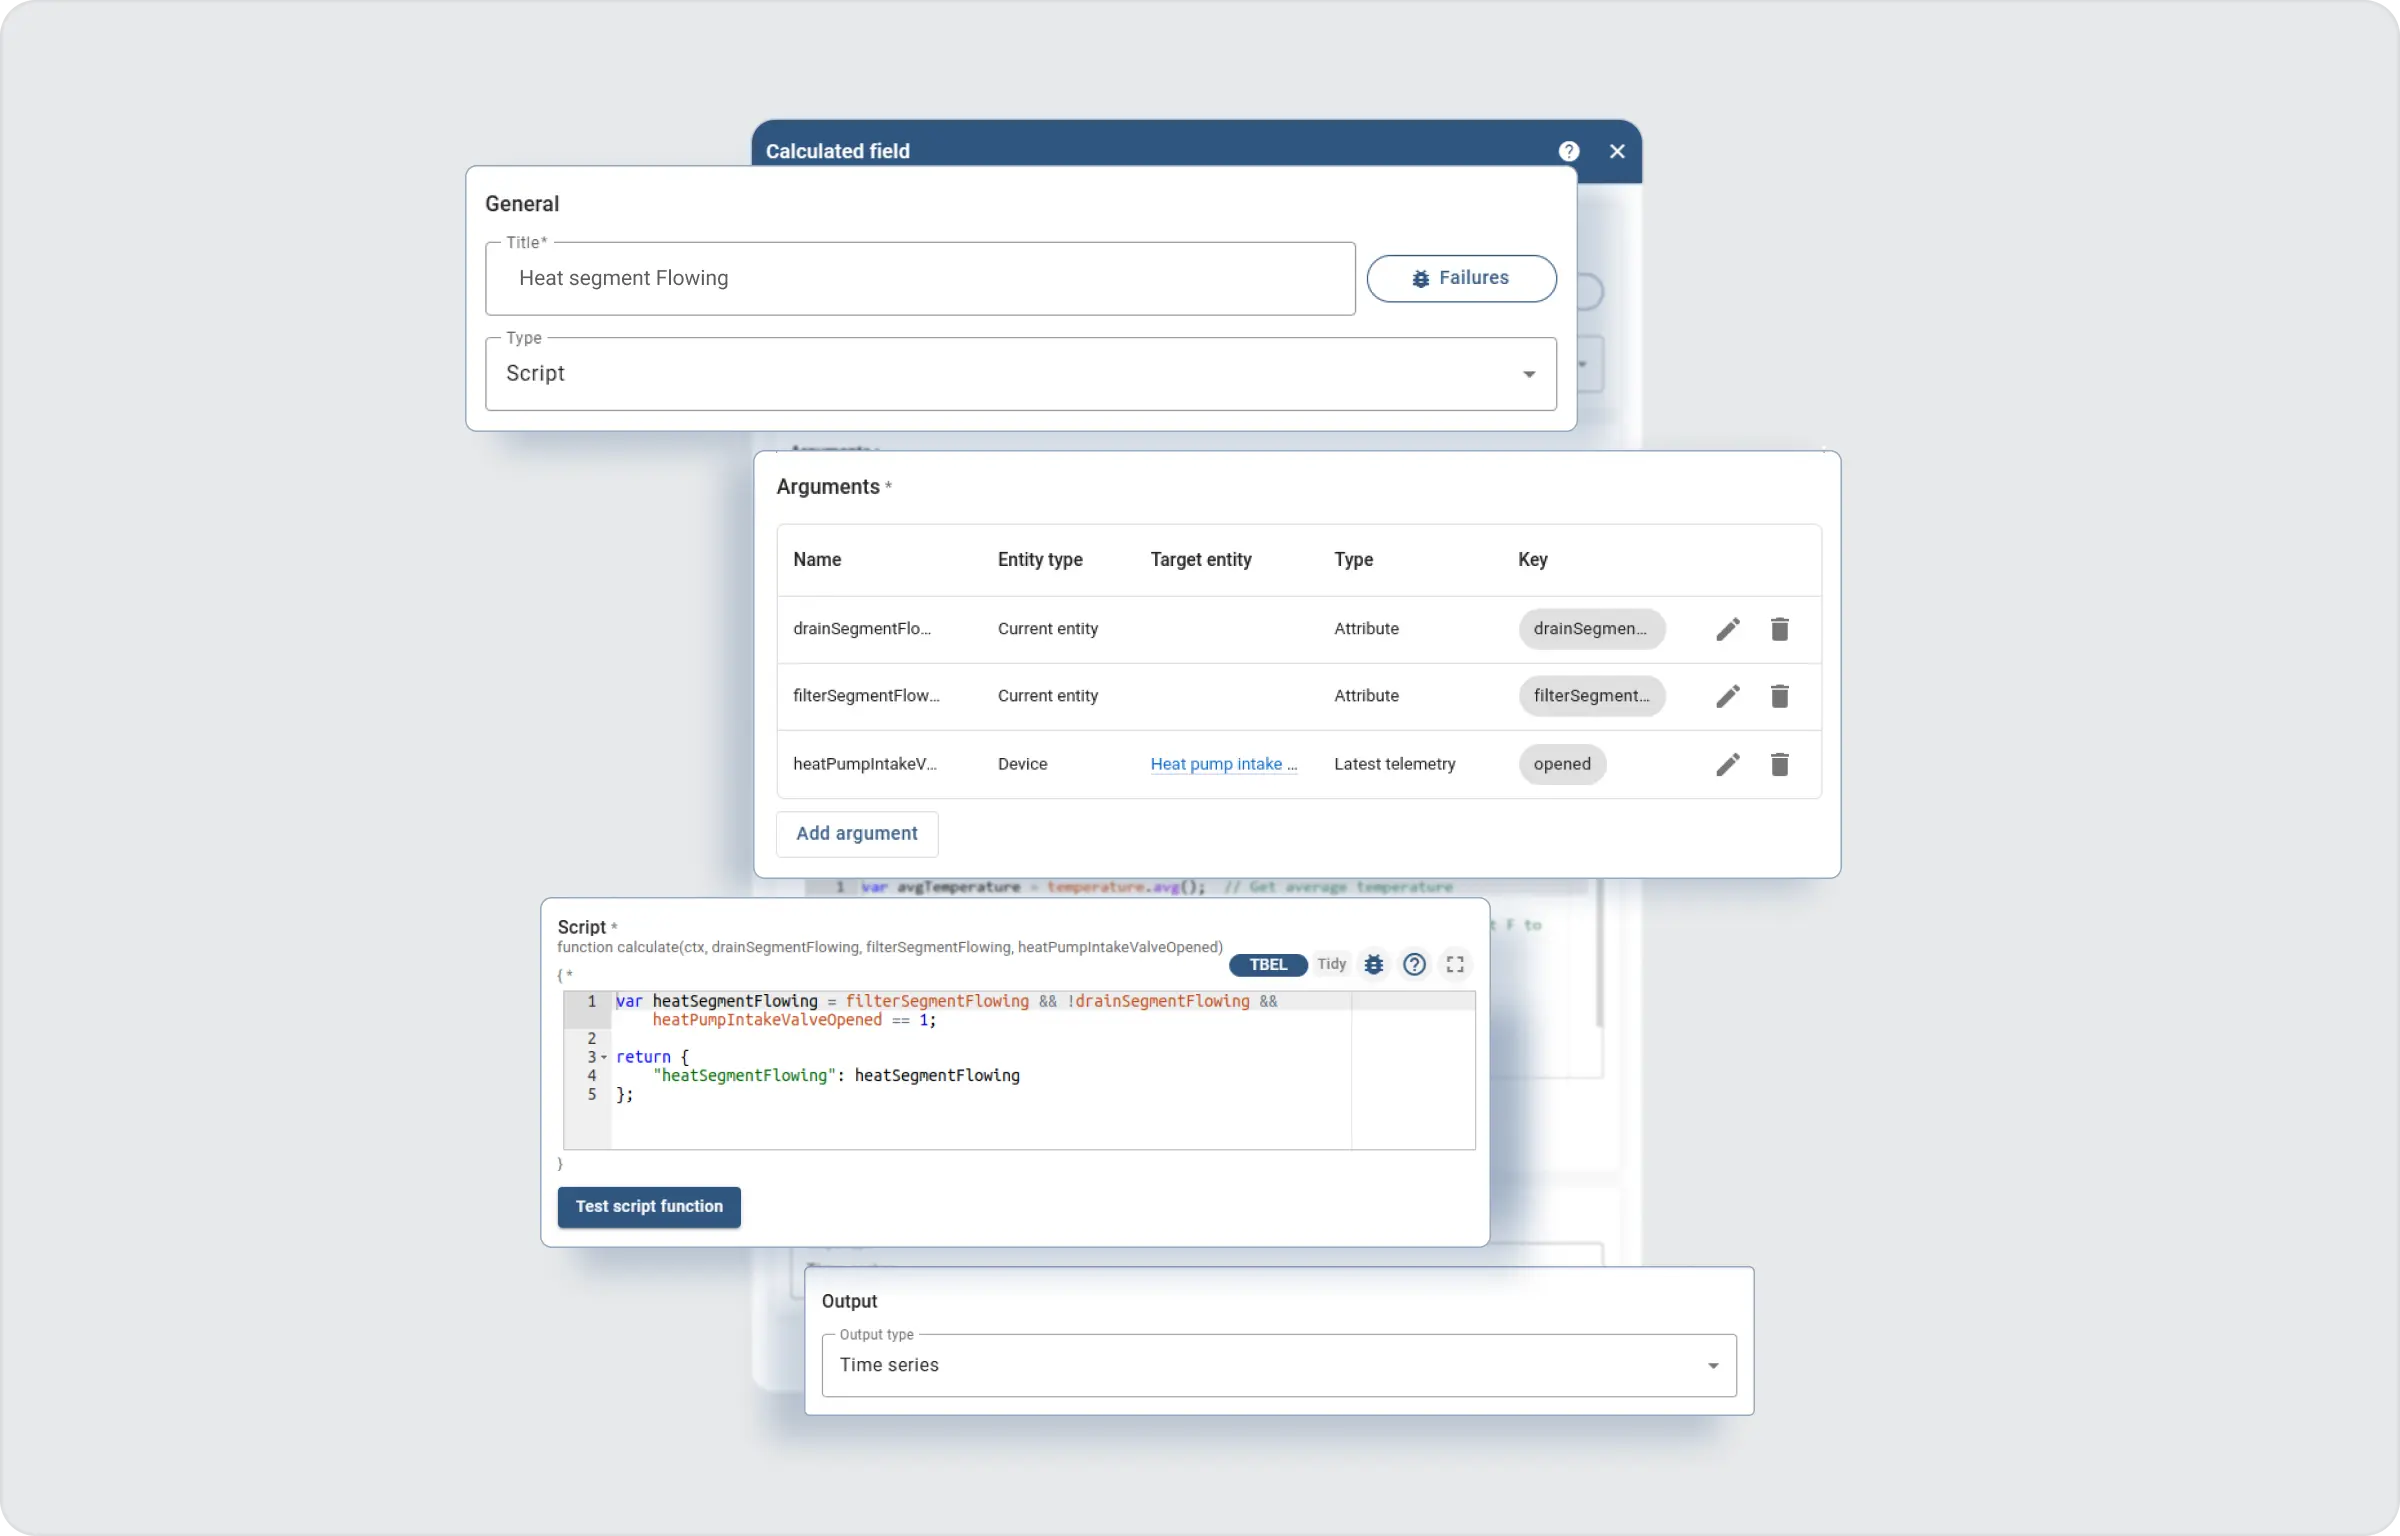Open the script editor help icon

pyautogui.click(x=1414, y=964)
